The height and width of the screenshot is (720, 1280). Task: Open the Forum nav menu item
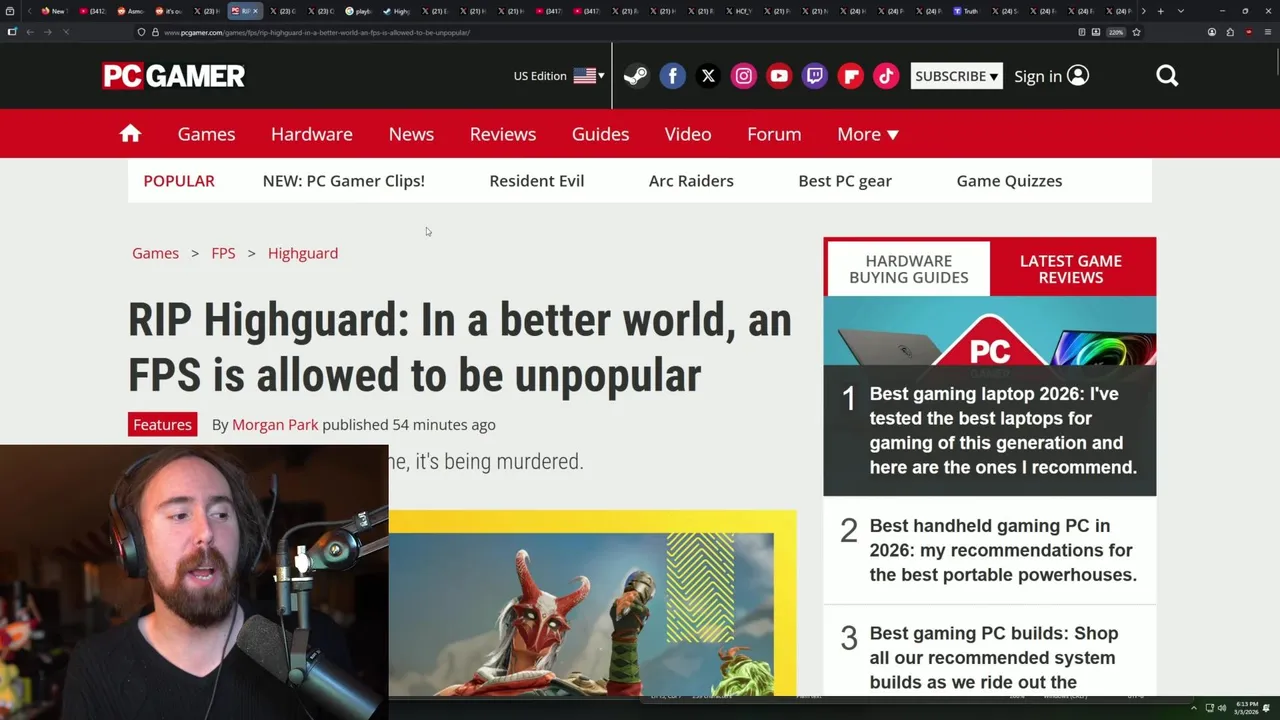(x=774, y=134)
